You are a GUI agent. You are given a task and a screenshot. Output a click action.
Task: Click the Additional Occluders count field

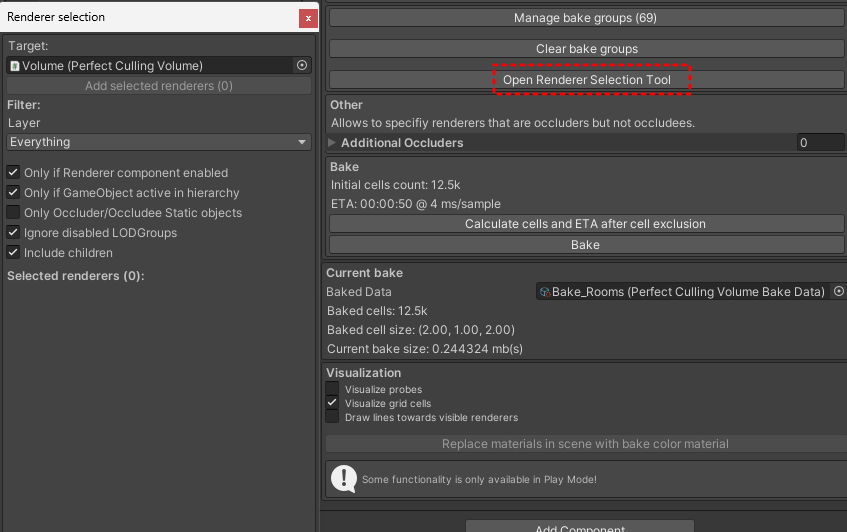pyautogui.click(x=820, y=143)
